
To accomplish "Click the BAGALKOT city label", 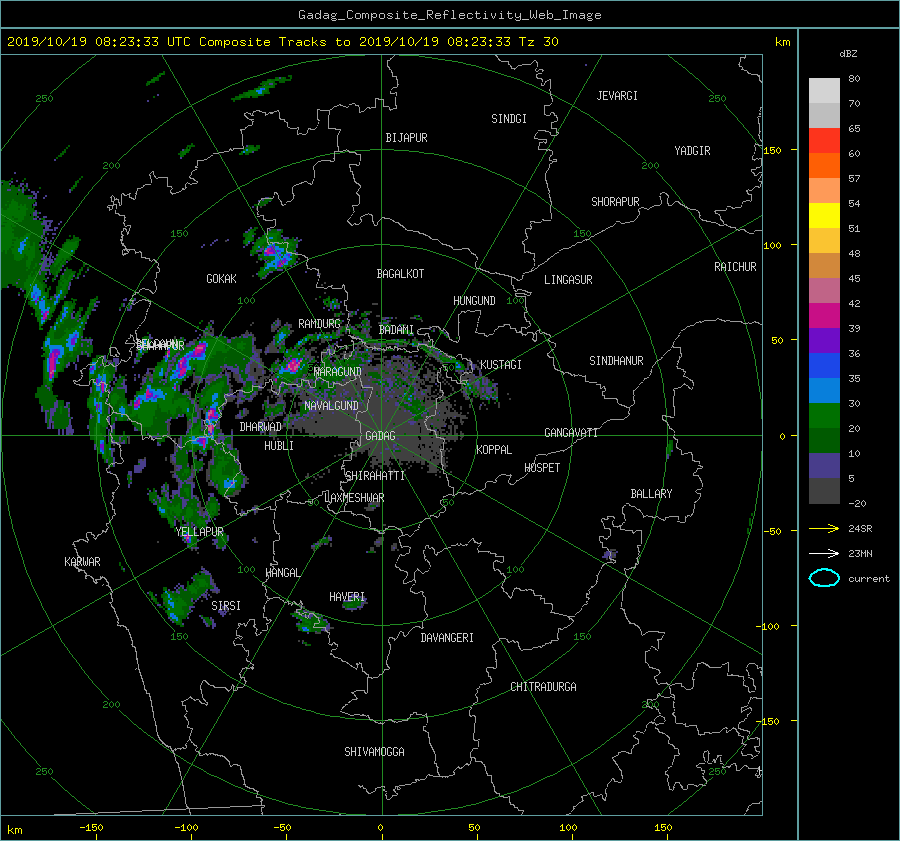I will click(400, 274).
